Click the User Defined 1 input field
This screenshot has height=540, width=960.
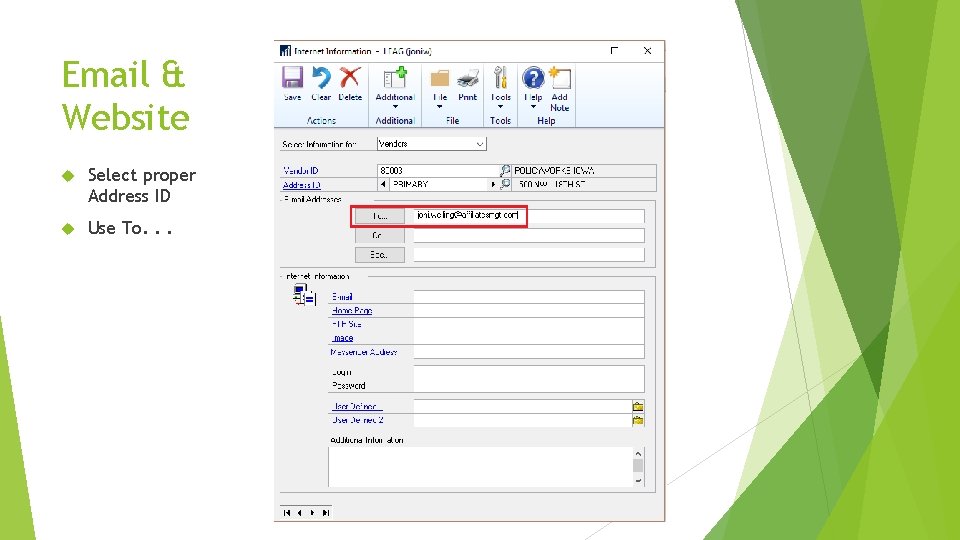click(523, 407)
